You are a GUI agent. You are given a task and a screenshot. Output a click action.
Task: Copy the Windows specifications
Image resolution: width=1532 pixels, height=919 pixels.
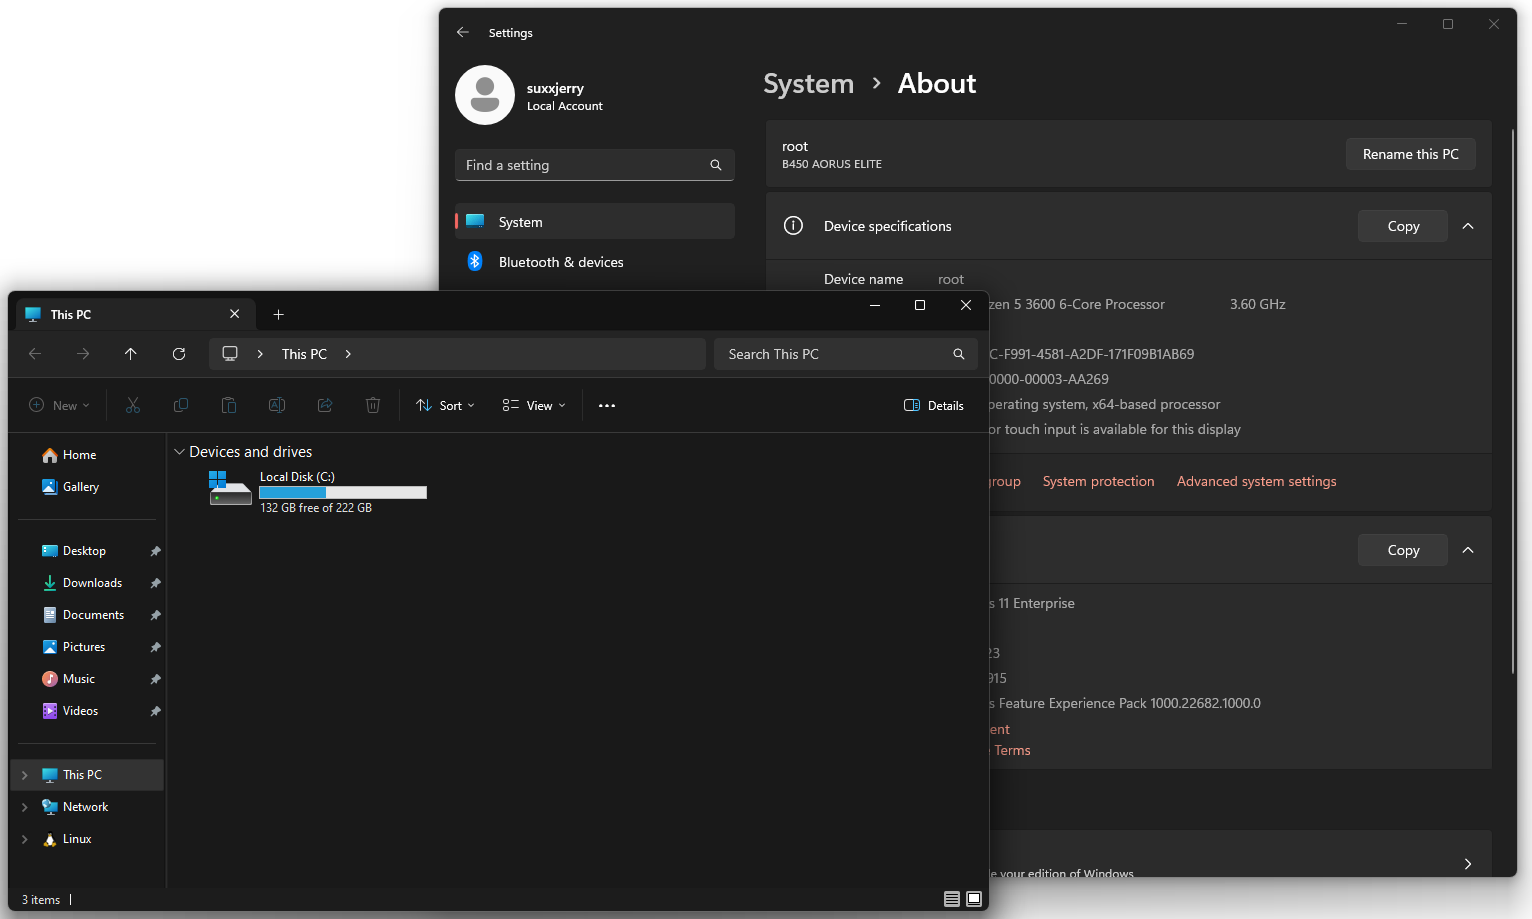pos(1403,550)
